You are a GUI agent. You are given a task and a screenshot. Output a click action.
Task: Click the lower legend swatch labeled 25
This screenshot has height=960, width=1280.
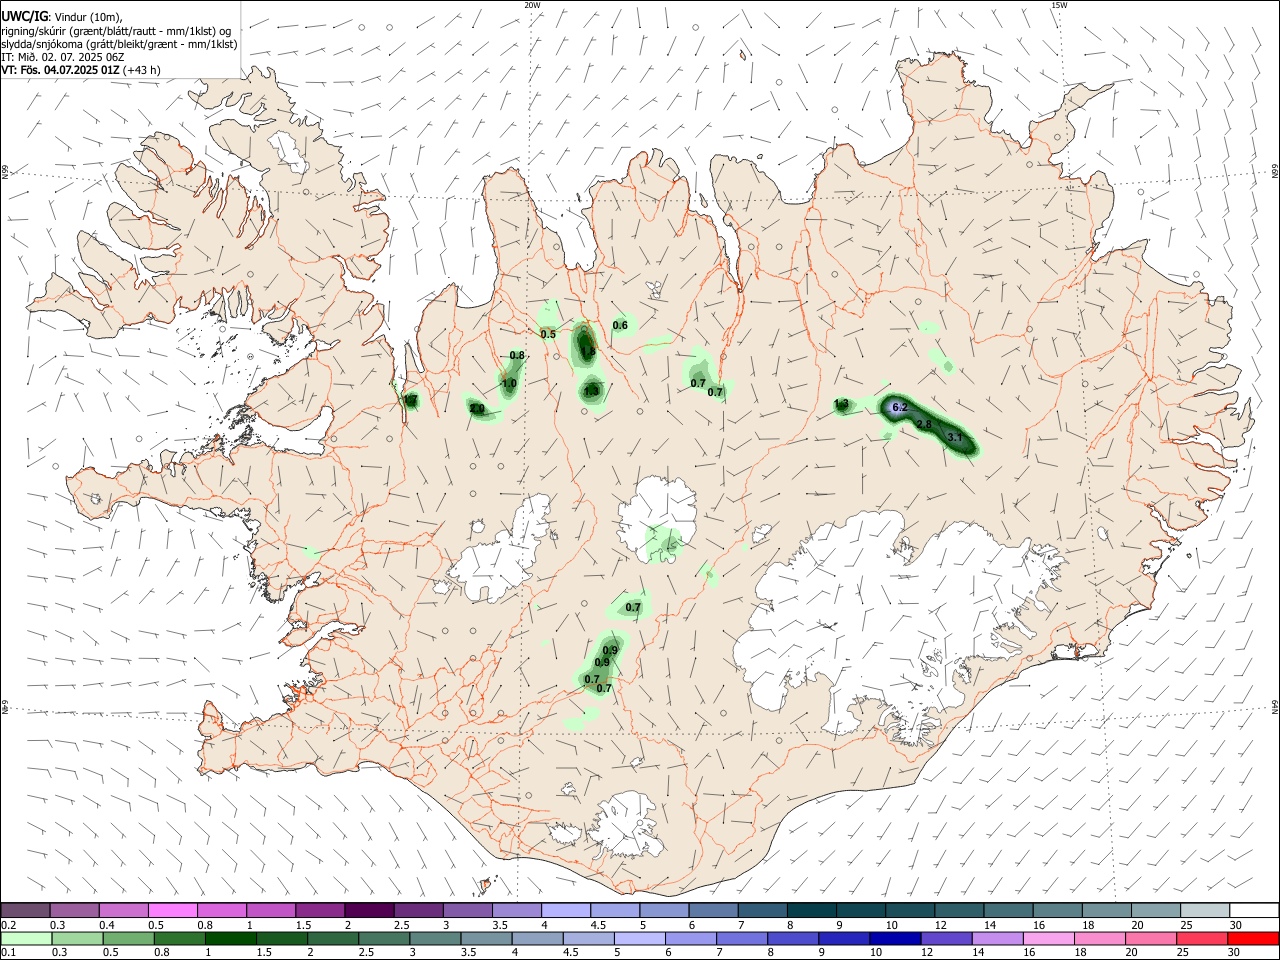coord(1200,938)
